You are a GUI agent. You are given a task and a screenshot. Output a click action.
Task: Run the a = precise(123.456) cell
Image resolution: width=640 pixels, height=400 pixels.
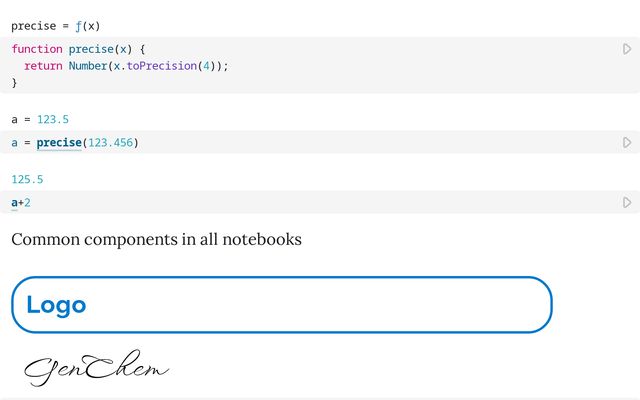[x=627, y=143]
